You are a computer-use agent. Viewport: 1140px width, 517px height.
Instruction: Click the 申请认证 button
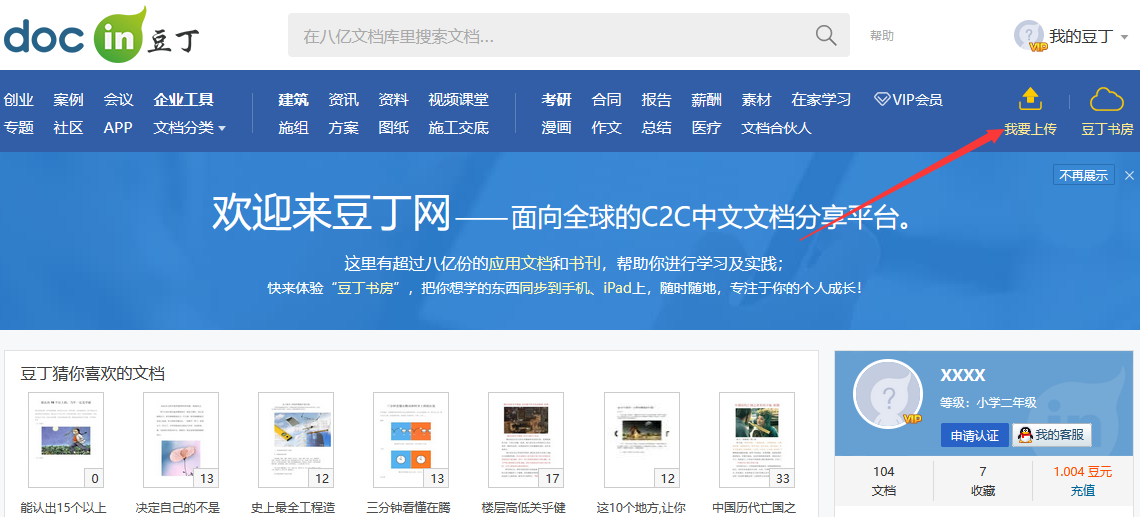974,436
